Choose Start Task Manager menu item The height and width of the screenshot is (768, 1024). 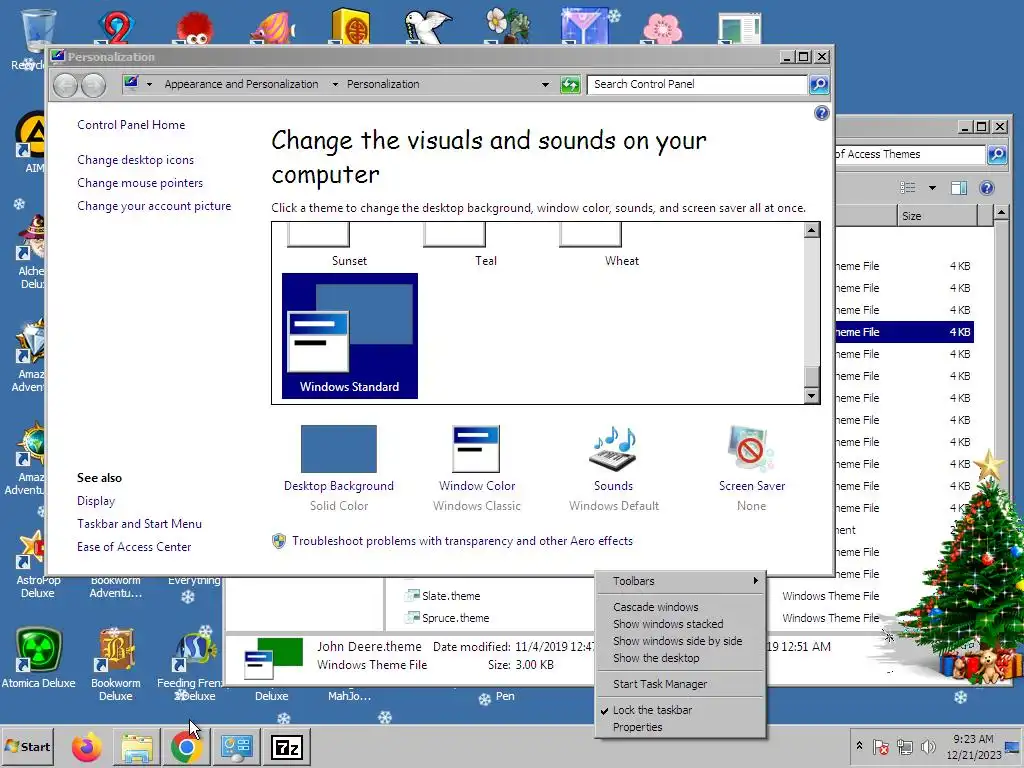pos(680,684)
